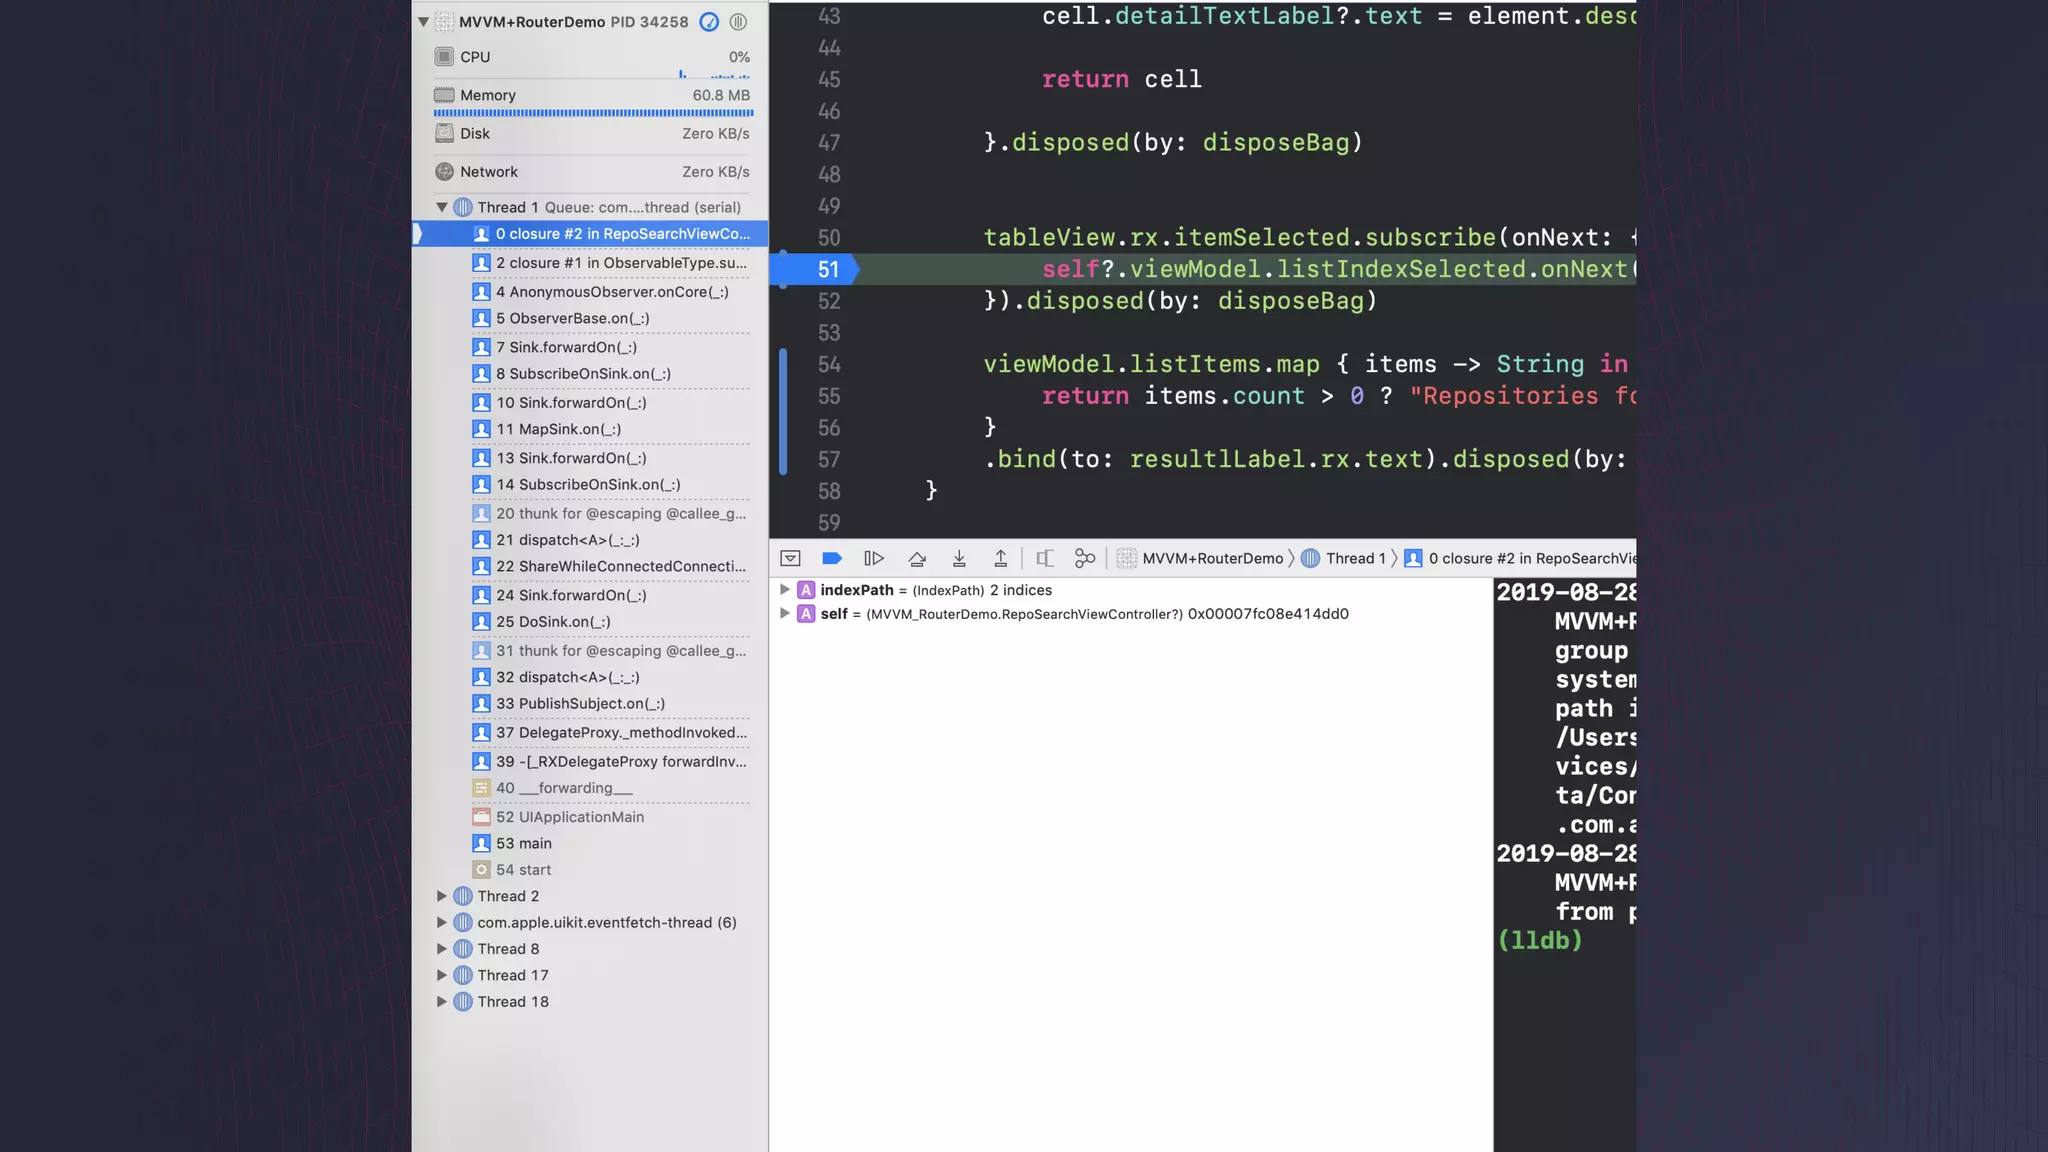Click the memory gauge icon next to PID
The image size is (2048, 1152).
[709, 22]
